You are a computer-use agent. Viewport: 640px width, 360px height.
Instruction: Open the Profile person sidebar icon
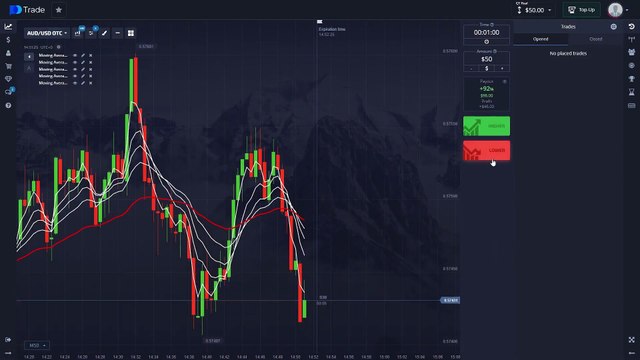point(8,53)
